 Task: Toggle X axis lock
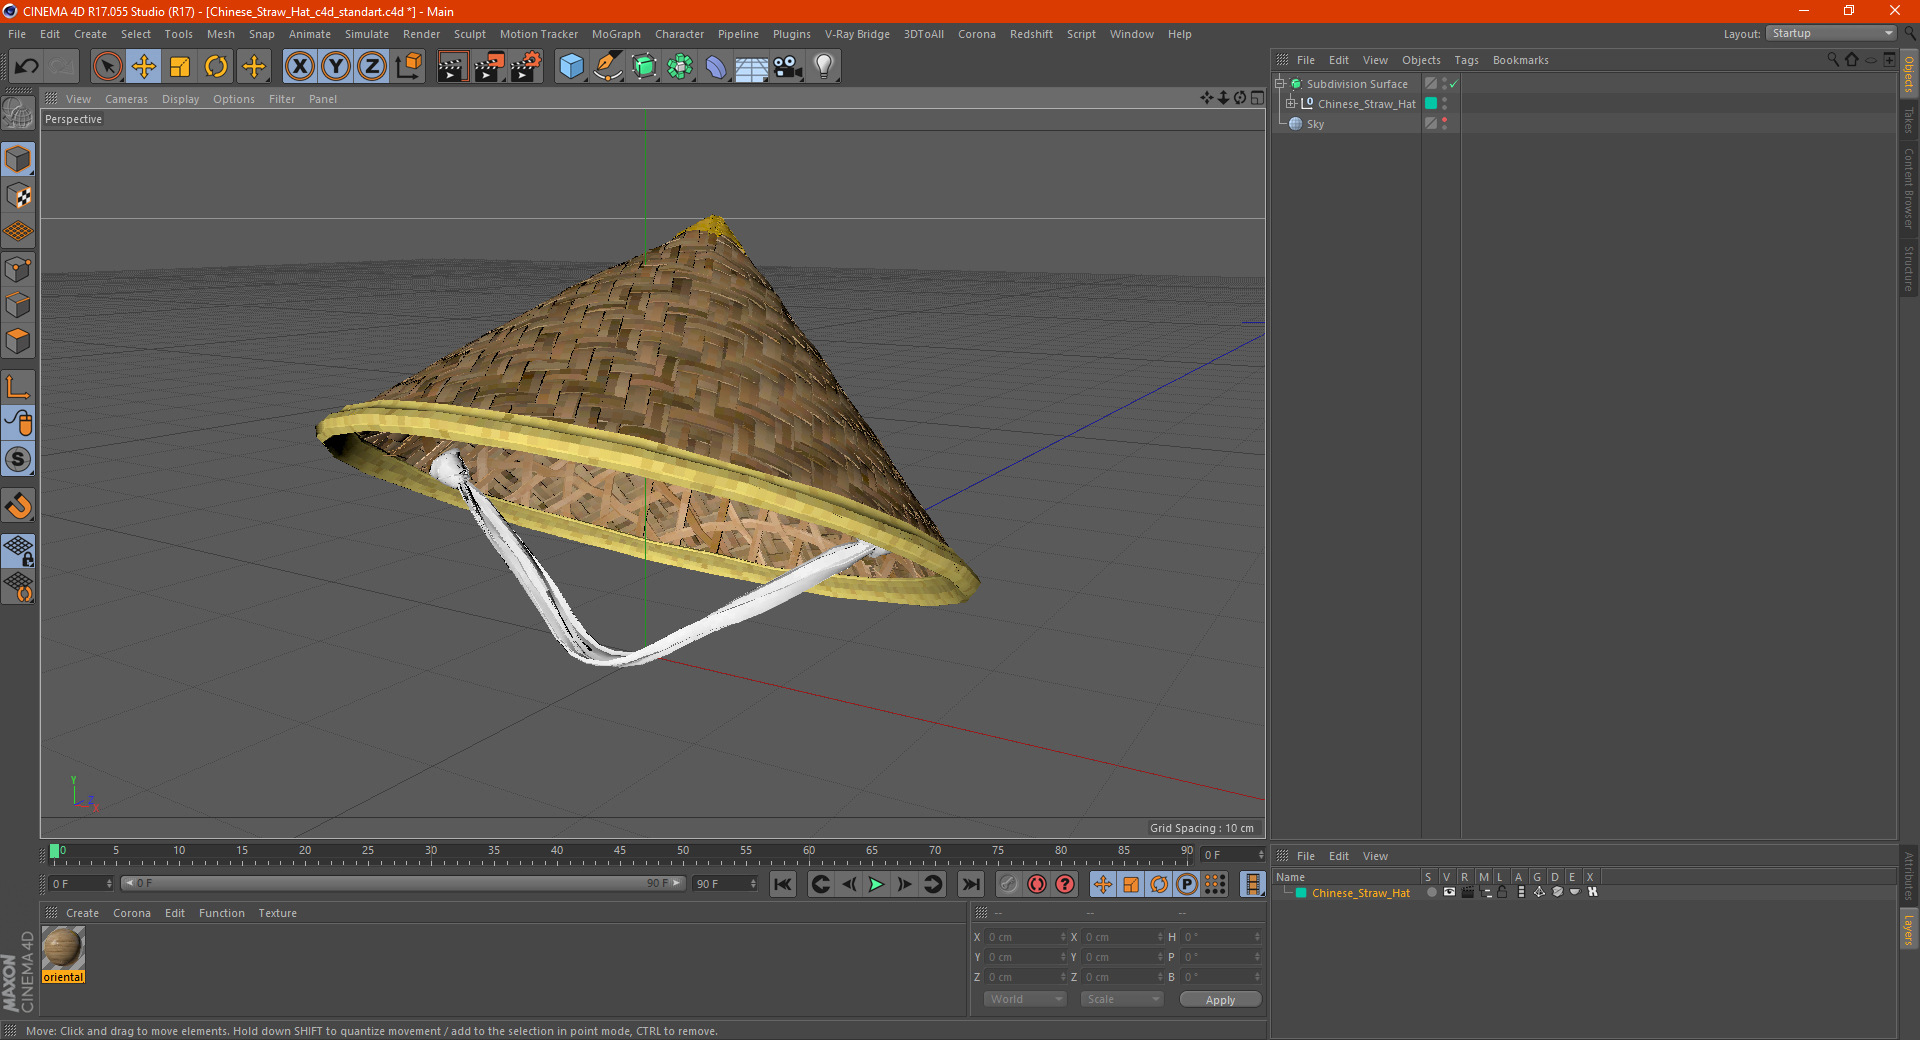[299, 67]
